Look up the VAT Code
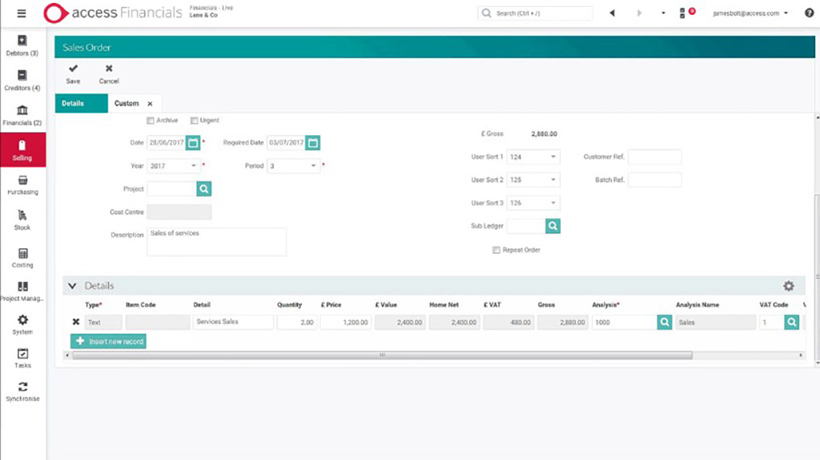 792,322
